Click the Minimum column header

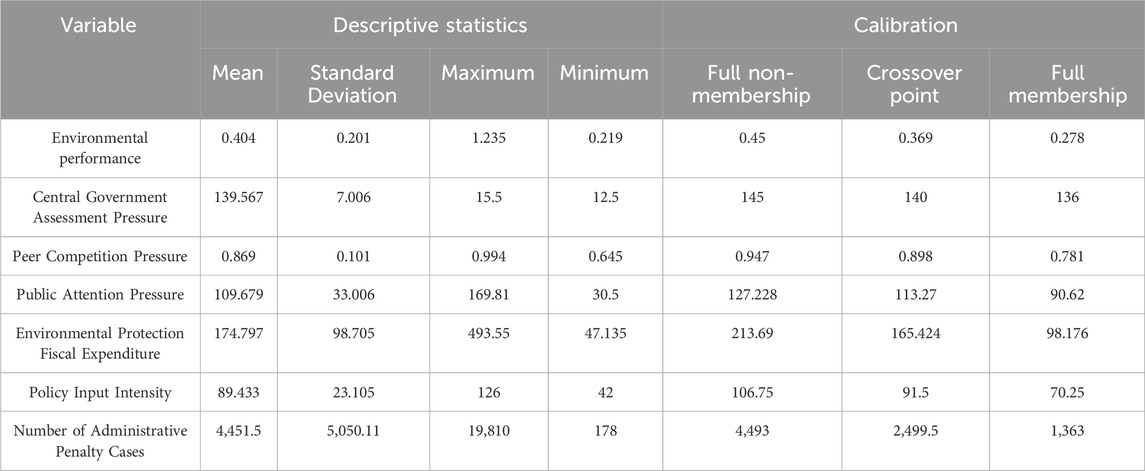click(604, 73)
